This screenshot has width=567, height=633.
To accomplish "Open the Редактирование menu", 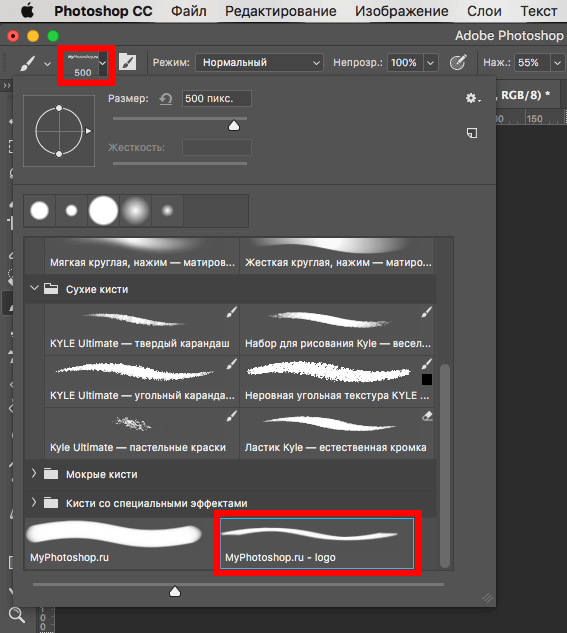I will pos(280,11).
